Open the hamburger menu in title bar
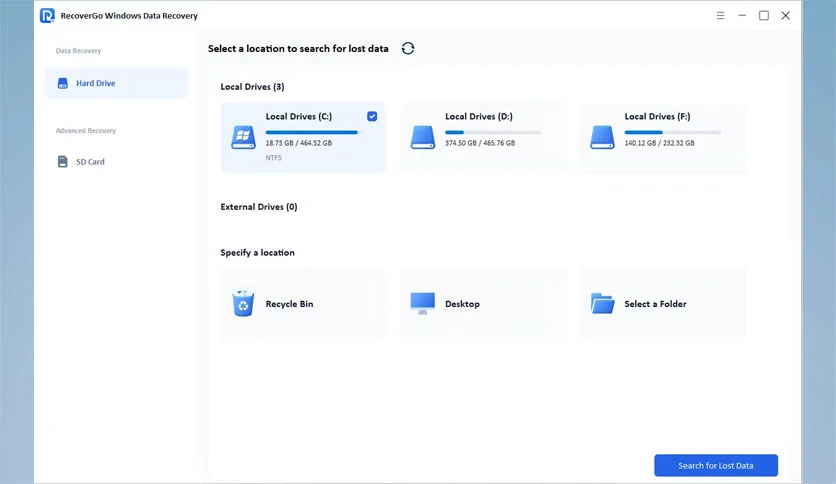The image size is (836, 484). 720,15
